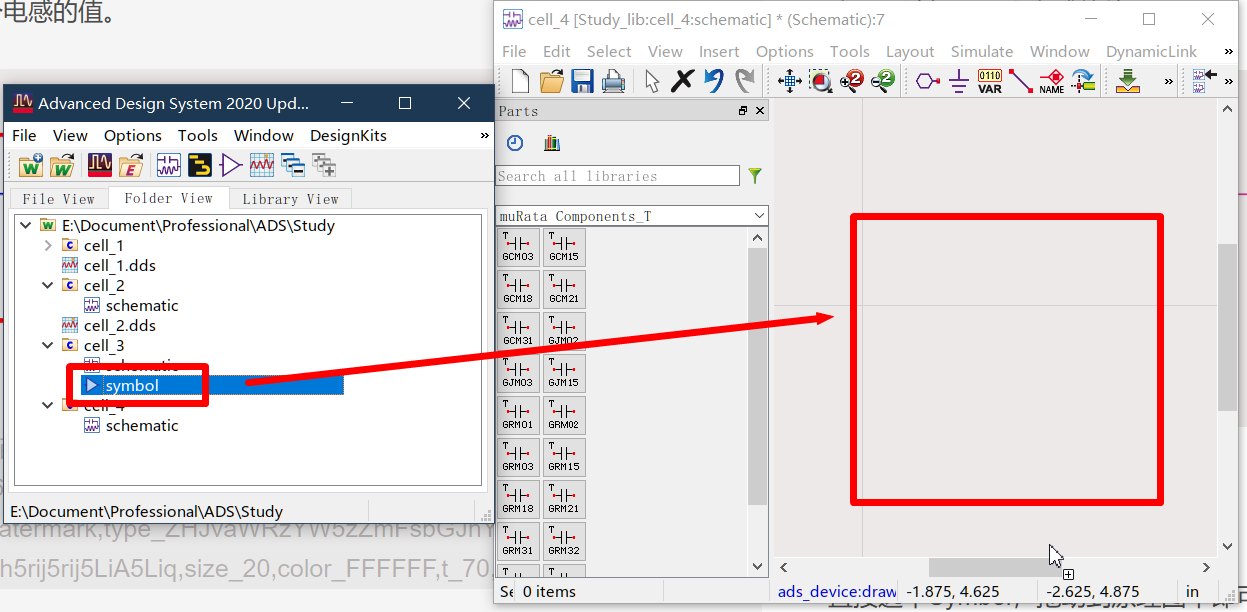The image size is (1247, 612).
Task: Float the Parts panel with undock button
Action: pos(743,111)
